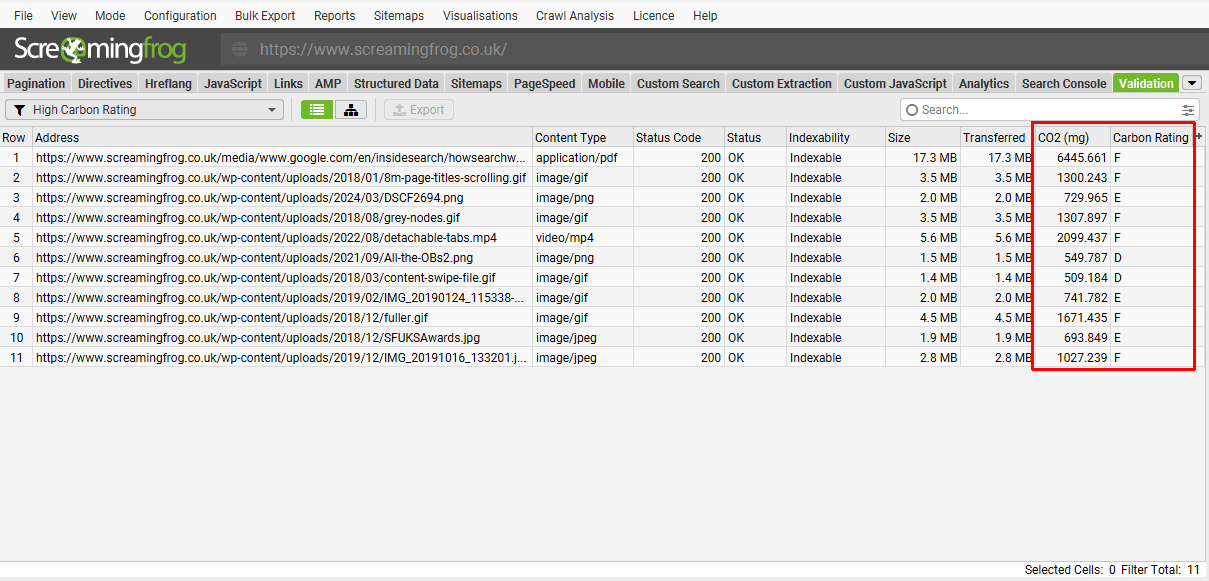Switch to the Structured Data tab

[396, 84]
